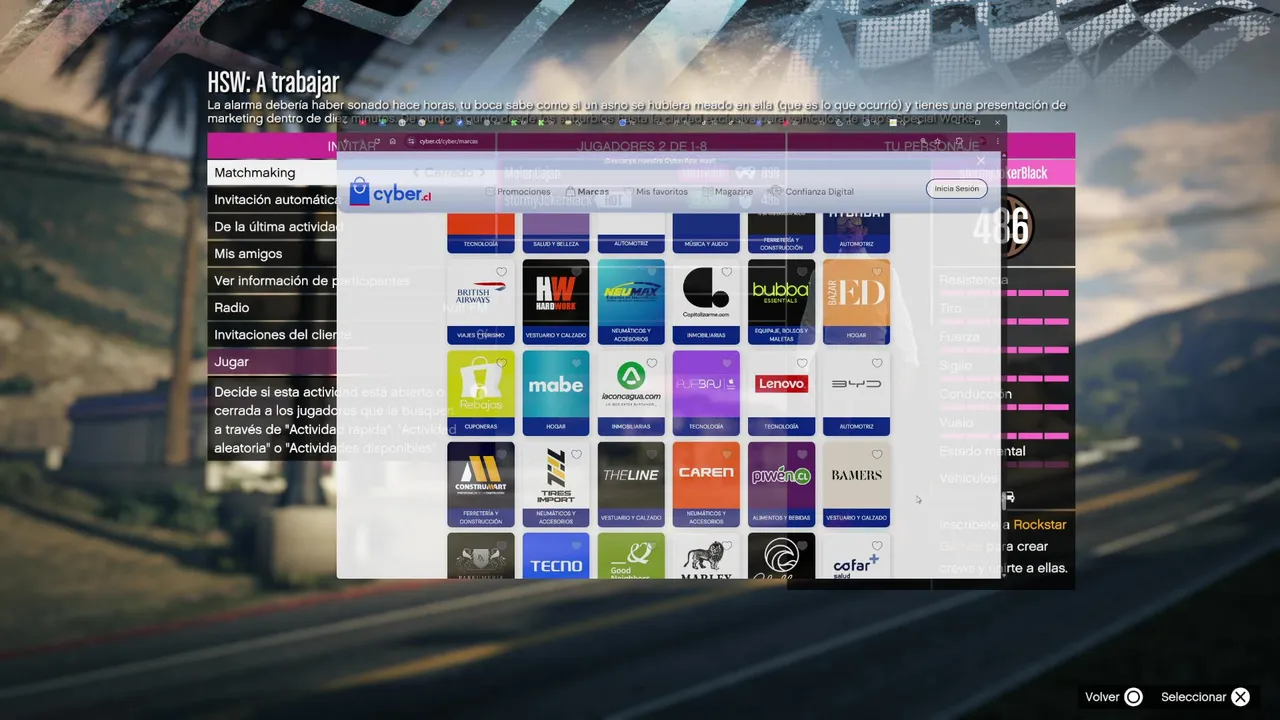Favorite Bazar ED with the heart
The image size is (1280, 720).
tap(877, 272)
